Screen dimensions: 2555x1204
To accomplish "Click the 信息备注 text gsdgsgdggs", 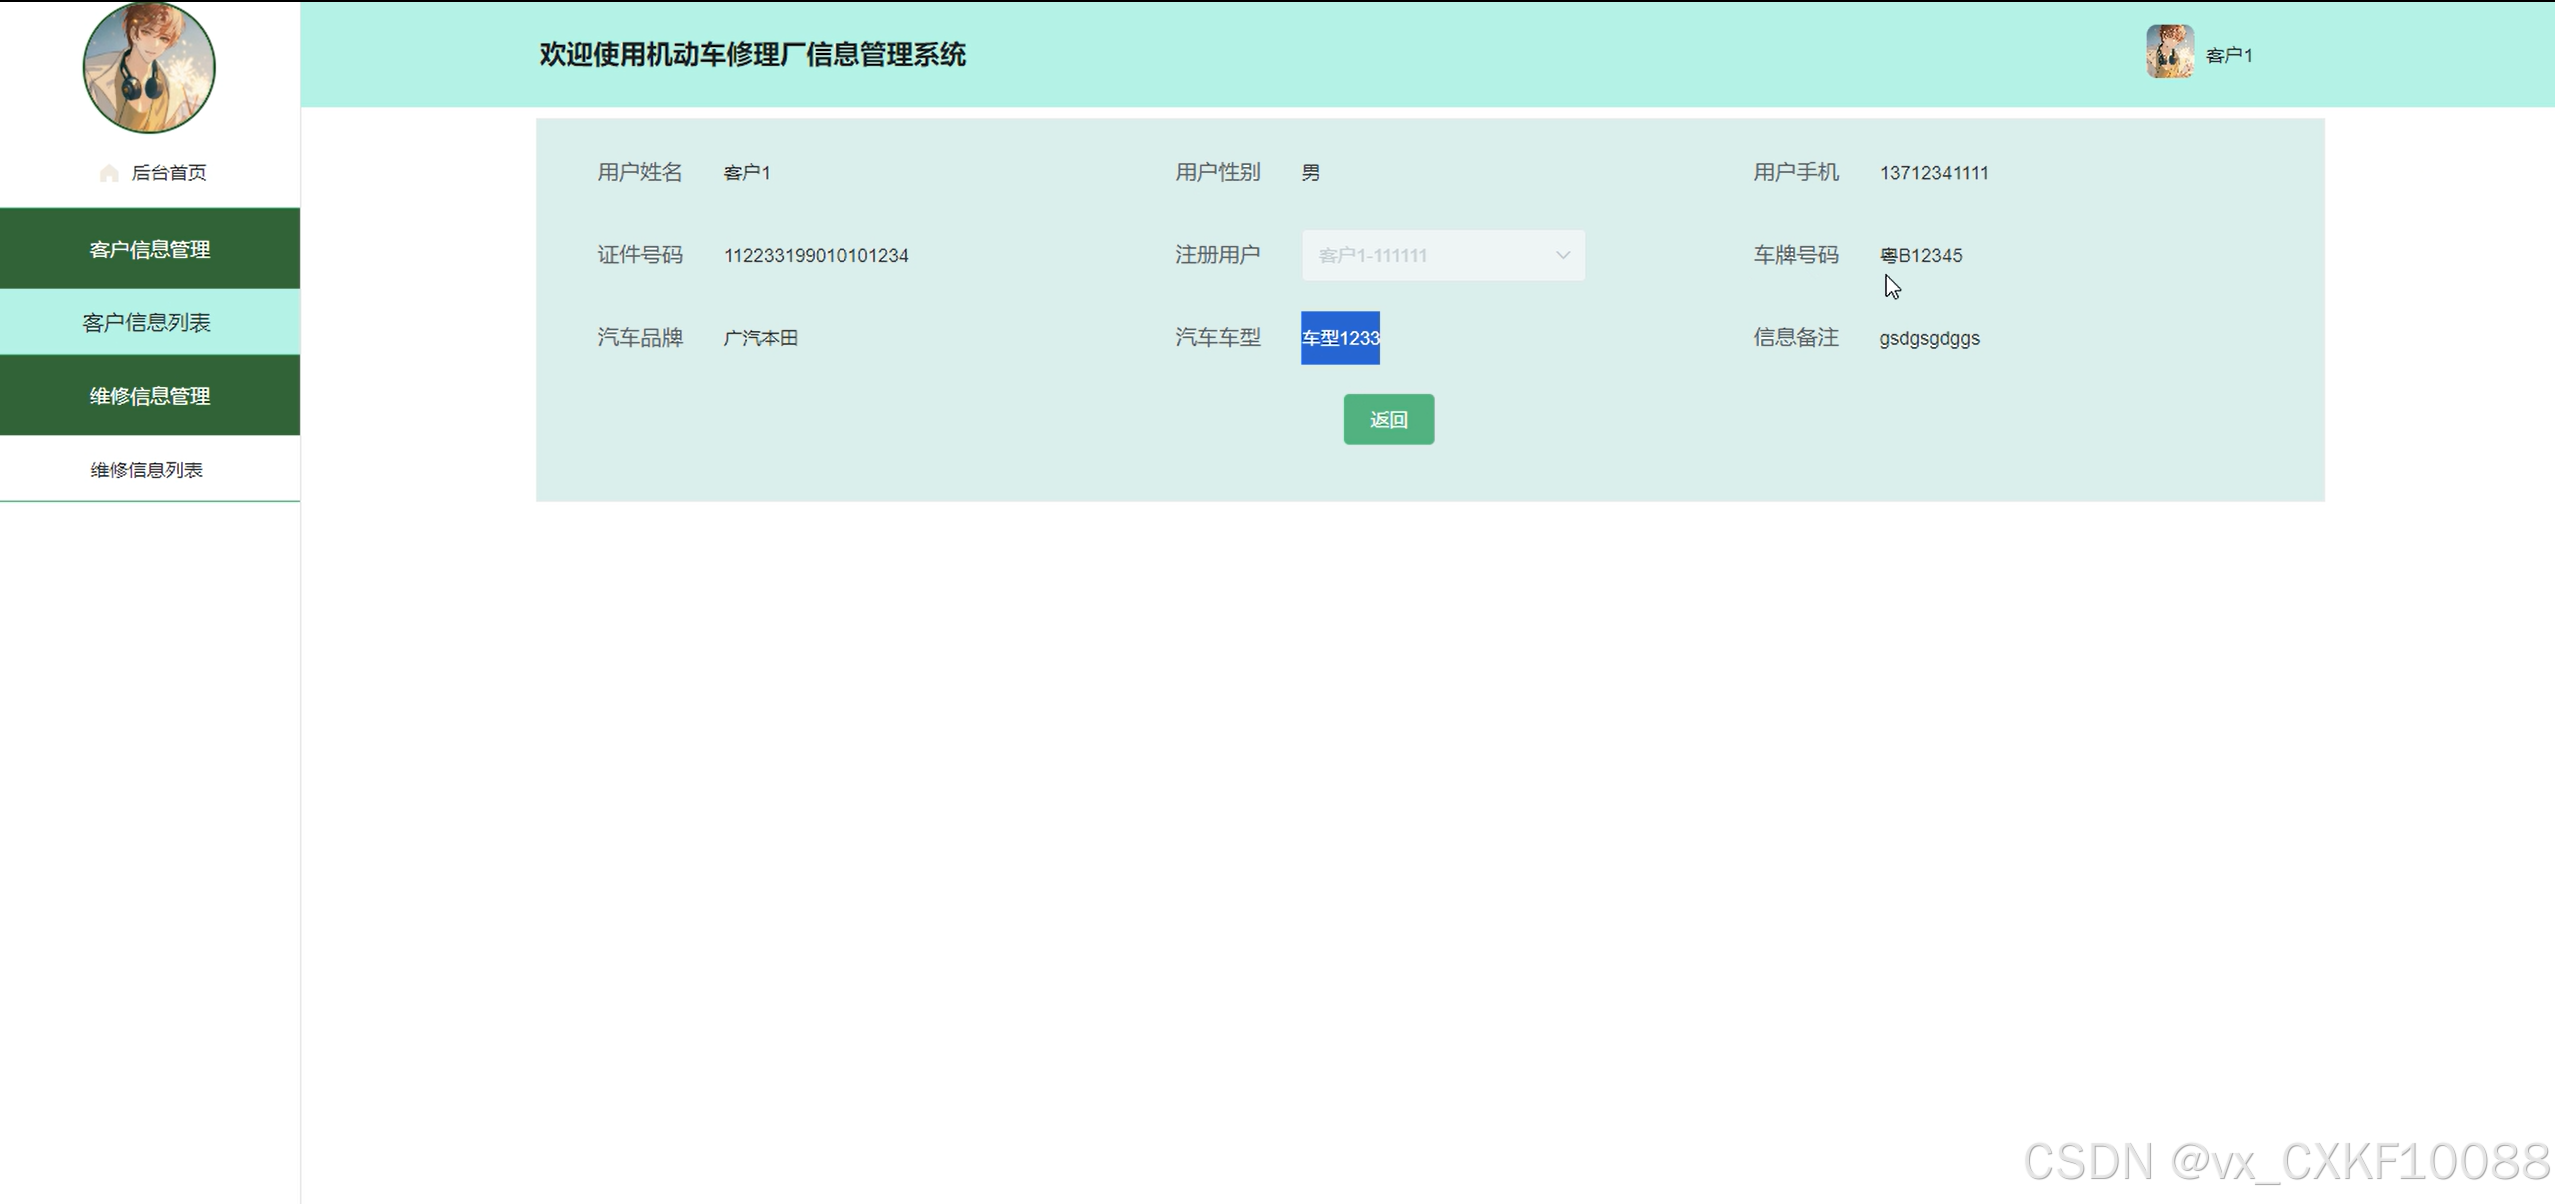I will coord(1929,338).
